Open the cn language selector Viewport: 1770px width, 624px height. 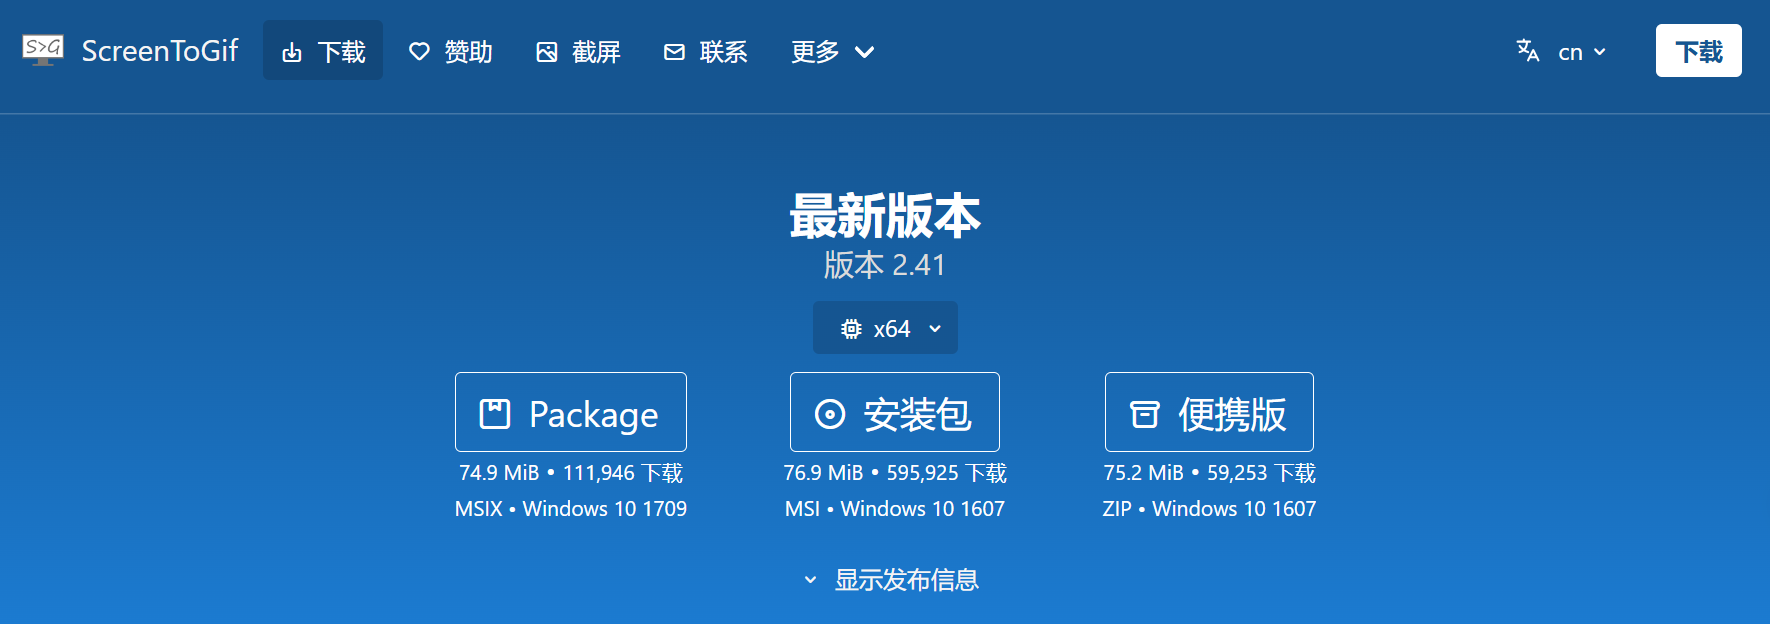(x=1562, y=51)
